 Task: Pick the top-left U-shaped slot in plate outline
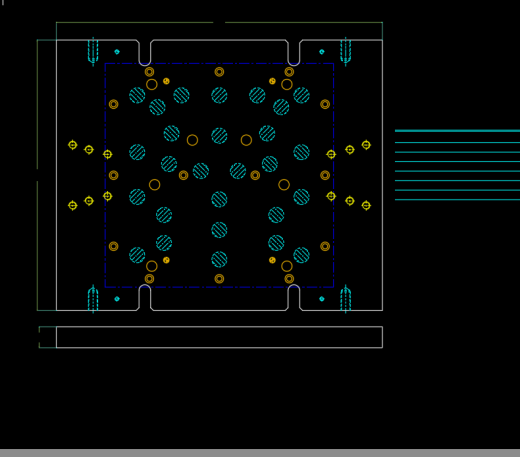click(145, 52)
